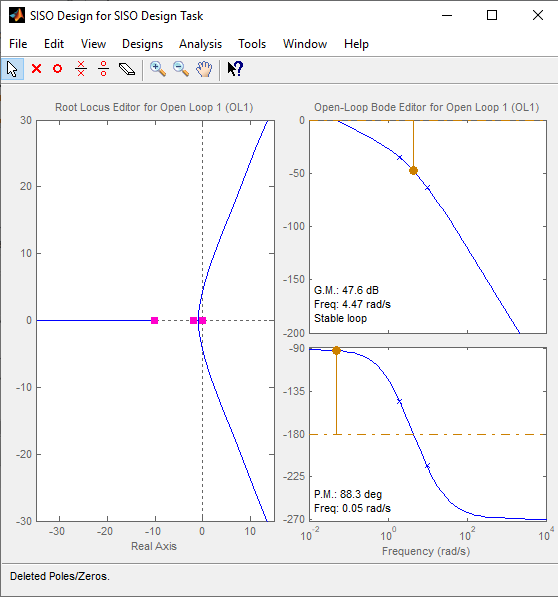This screenshot has width=558, height=597.
Task: Click the phase margin marker on phase plot
Action: tap(336, 351)
